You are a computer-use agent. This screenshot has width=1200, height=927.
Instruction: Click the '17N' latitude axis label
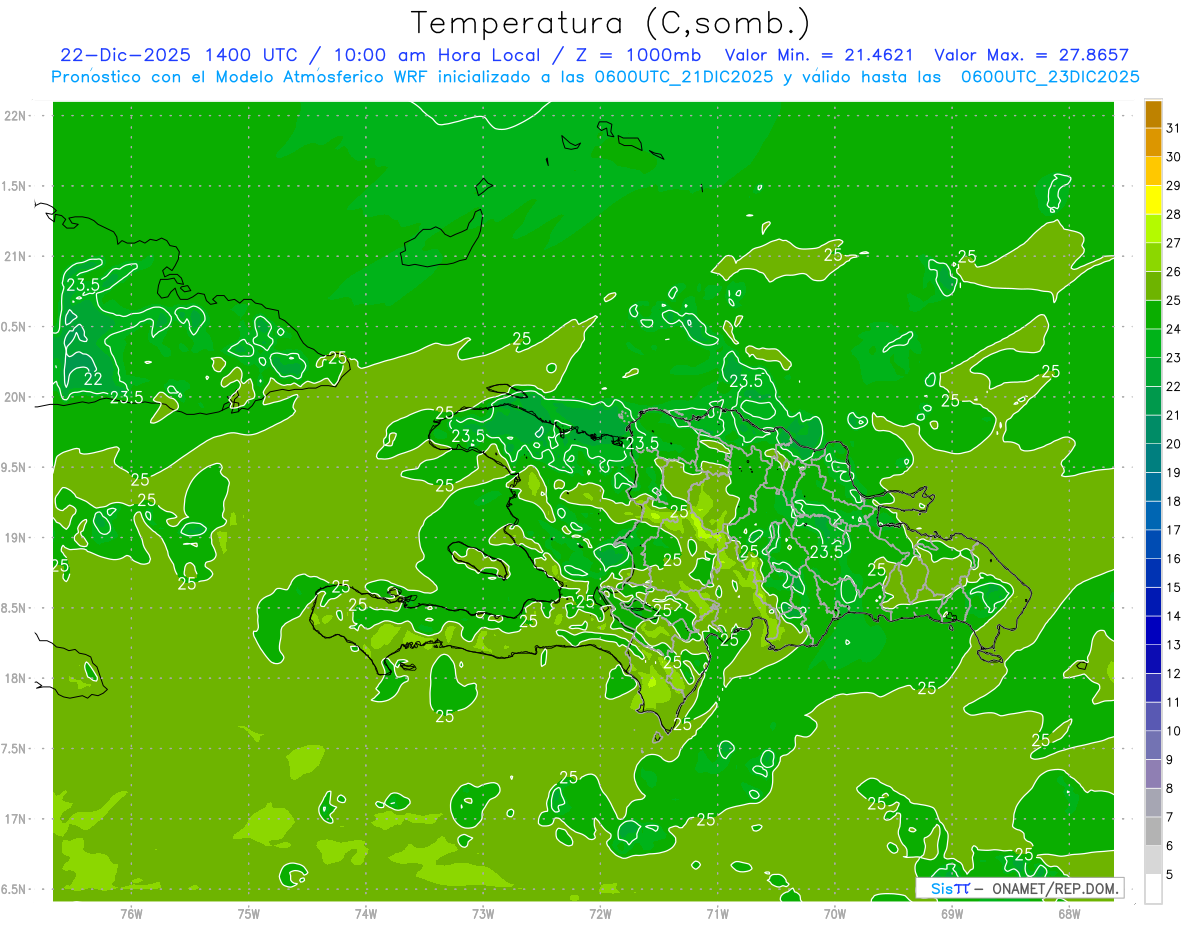coord(16,819)
